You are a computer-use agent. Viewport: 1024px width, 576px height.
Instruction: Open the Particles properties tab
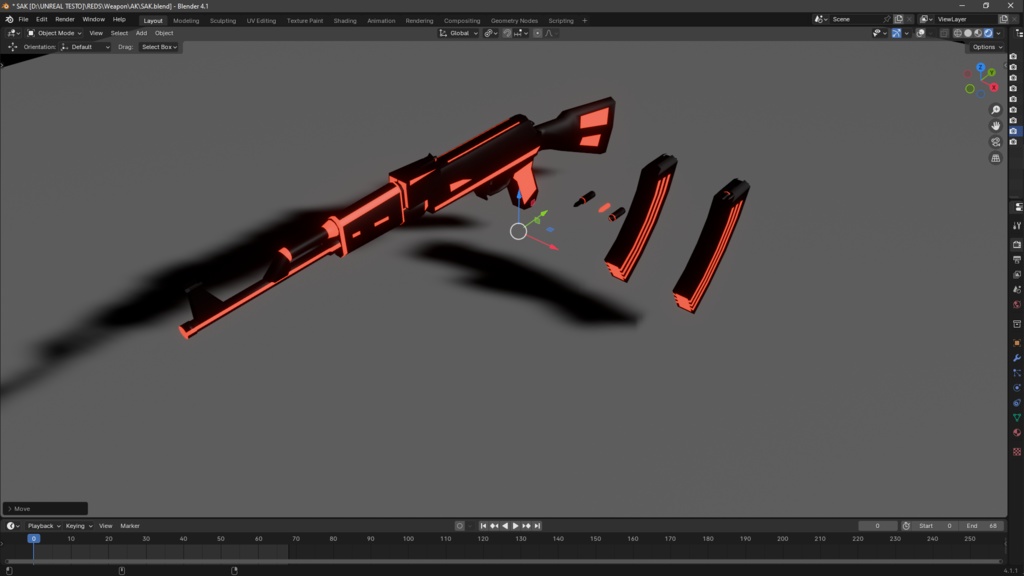pyautogui.click(x=1017, y=373)
